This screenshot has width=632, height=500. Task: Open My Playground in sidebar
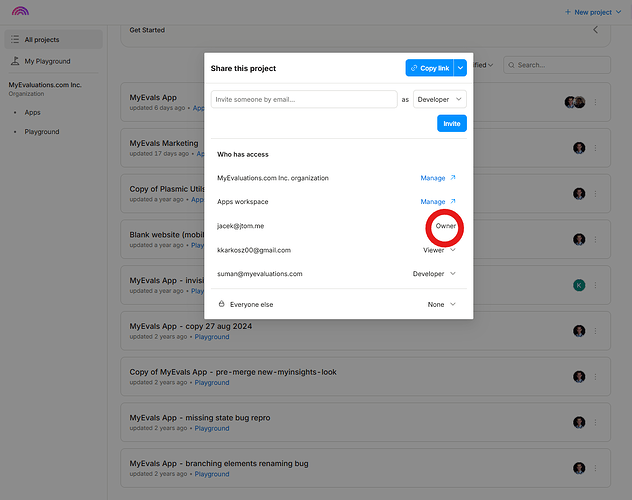pos(47,62)
